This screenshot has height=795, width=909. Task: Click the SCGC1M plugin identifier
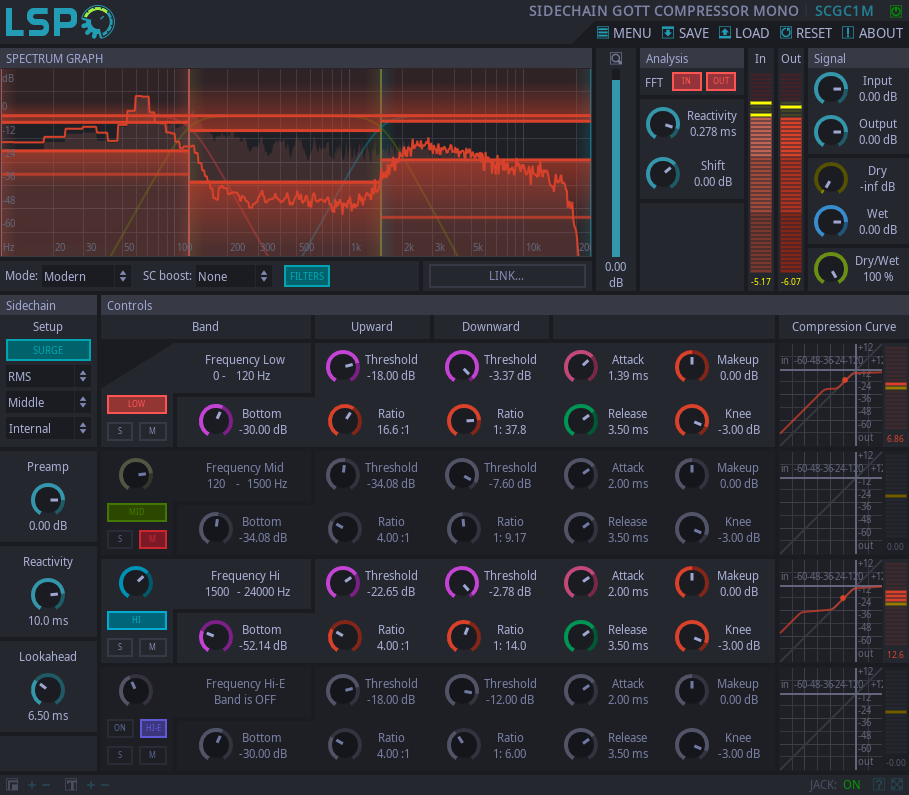tap(844, 11)
